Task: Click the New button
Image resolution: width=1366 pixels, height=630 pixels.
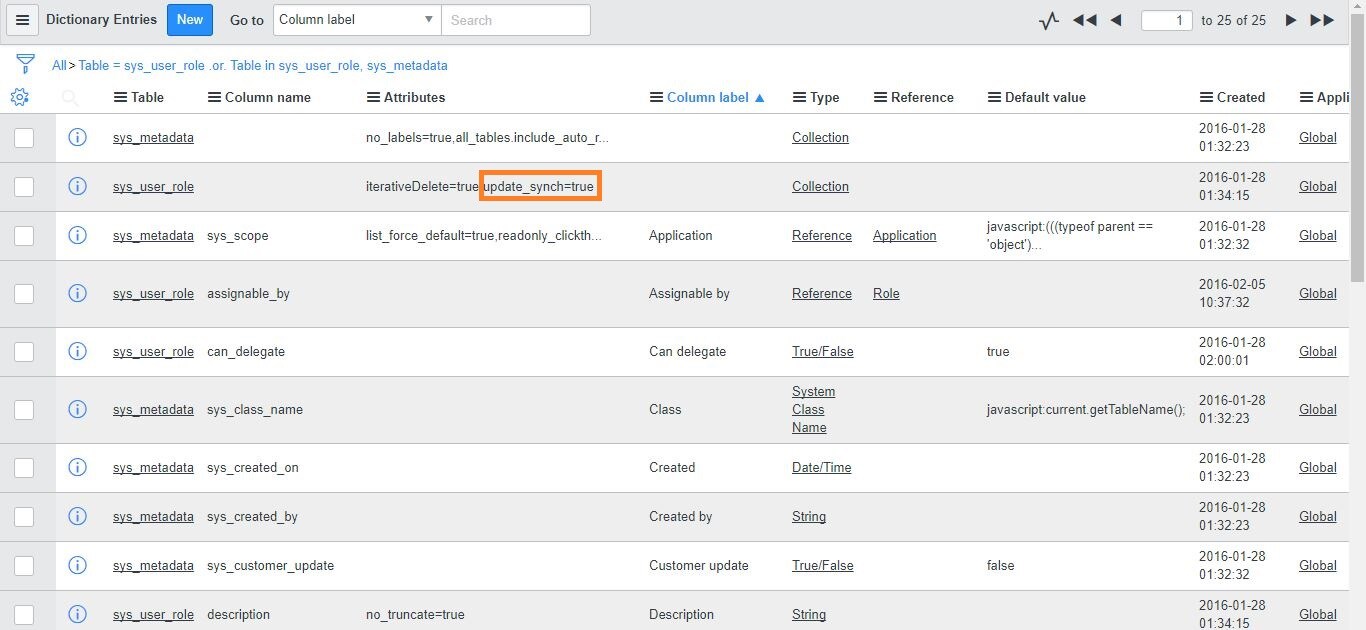Action: [190, 20]
